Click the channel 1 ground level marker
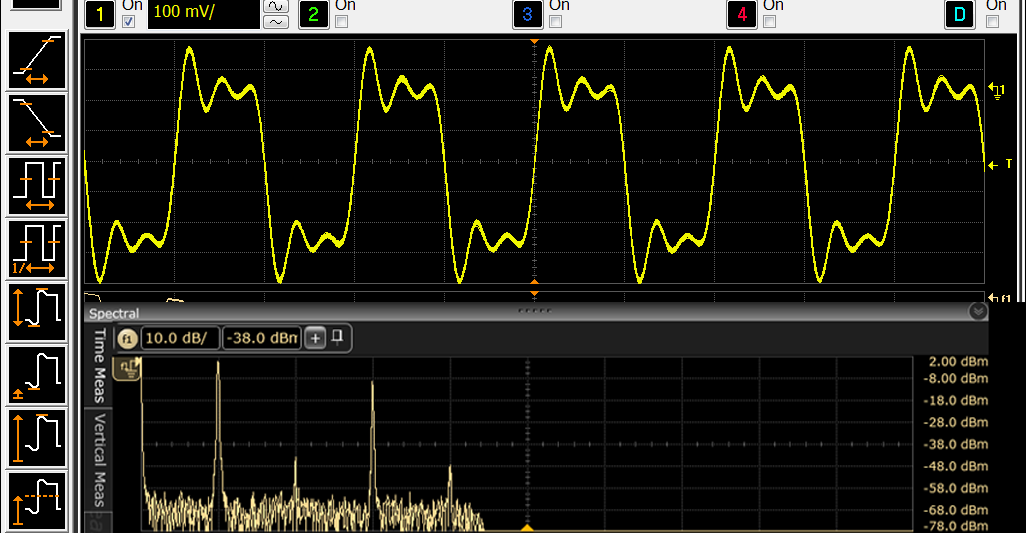Image resolution: width=1026 pixels, height=533 pixels. (x=997, y=90)
